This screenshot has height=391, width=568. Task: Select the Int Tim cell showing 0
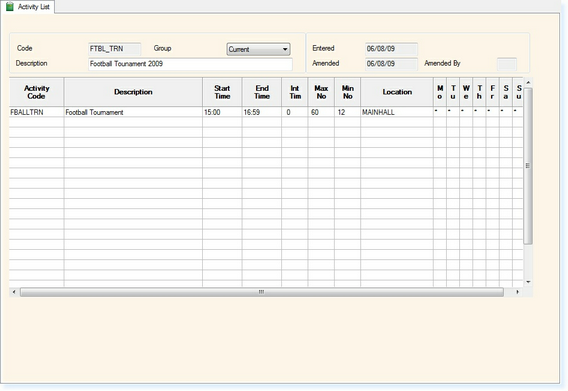click(x=295, y=112)
